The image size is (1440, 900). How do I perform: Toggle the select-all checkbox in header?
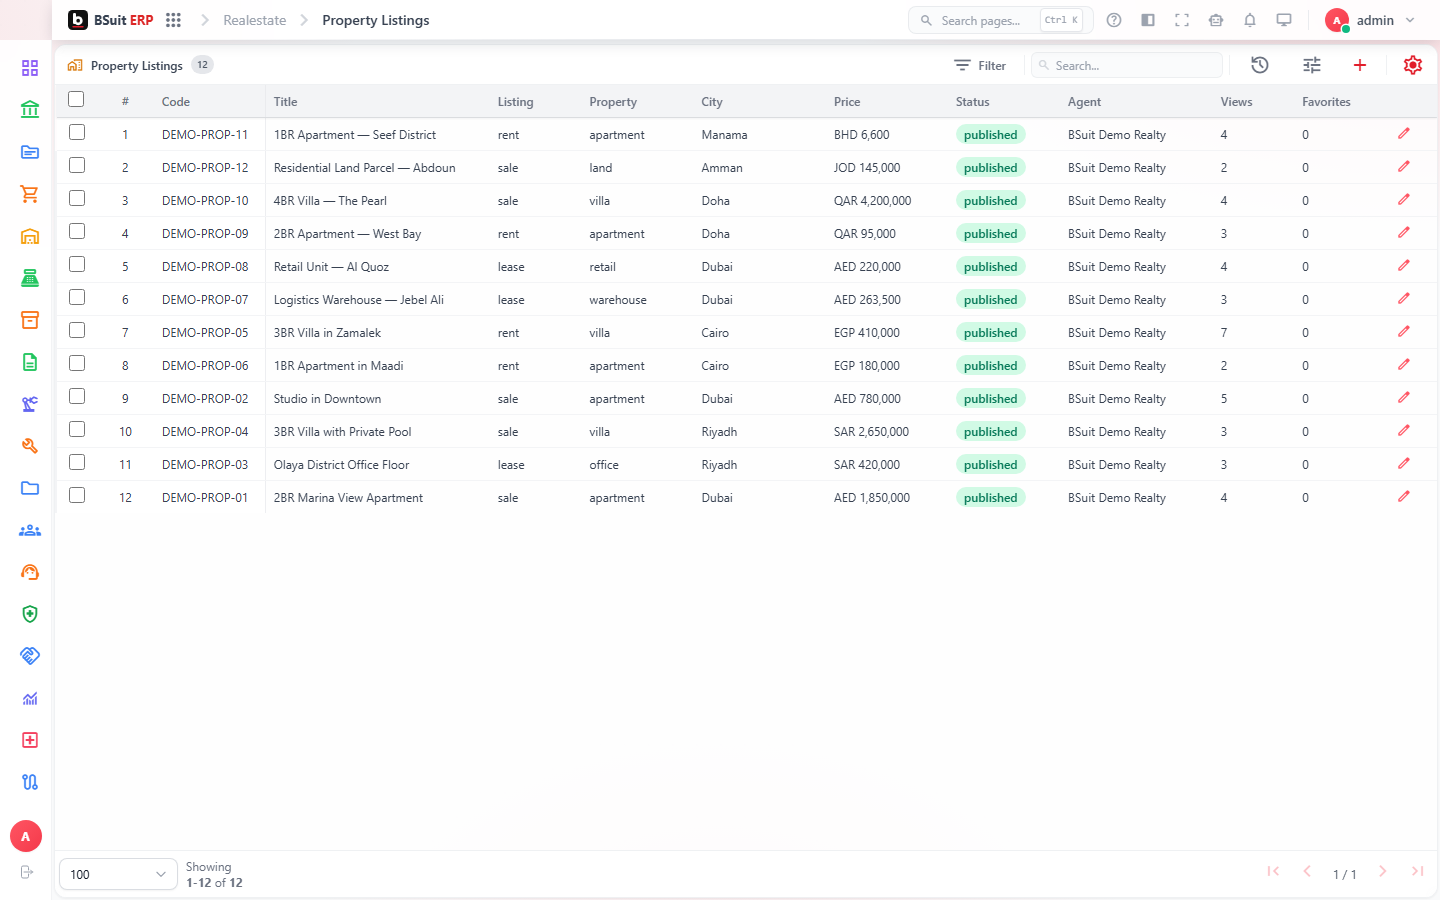click(76, 99)
